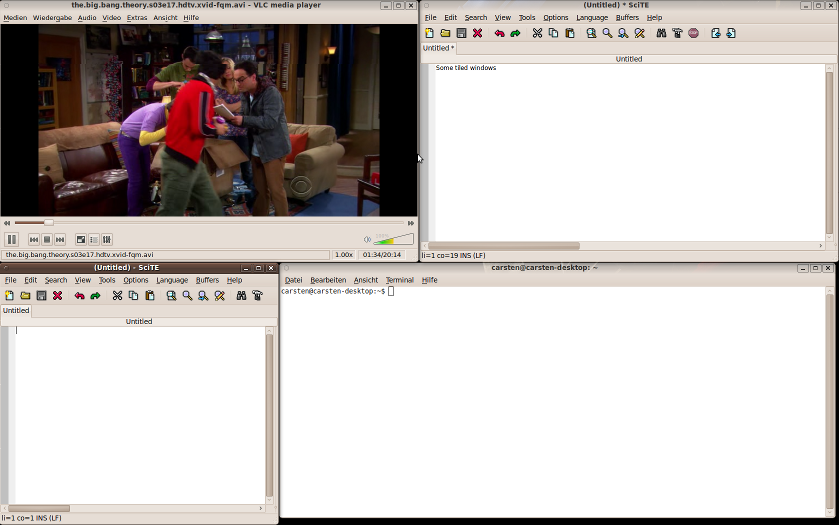The image size is (839, 525).
Task: Pause the video in VLC
Action: tap(12, 239)
